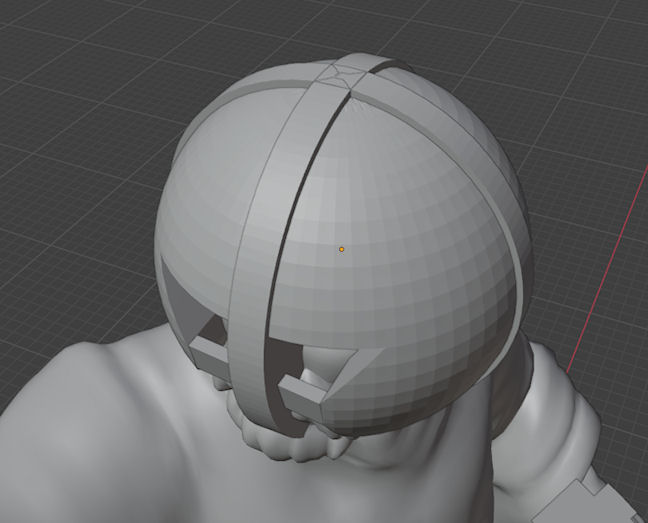The height and width of the screenshot is (523, 648).
Task: Click the orange origin dot on helmet
Action: pos(341,249)
